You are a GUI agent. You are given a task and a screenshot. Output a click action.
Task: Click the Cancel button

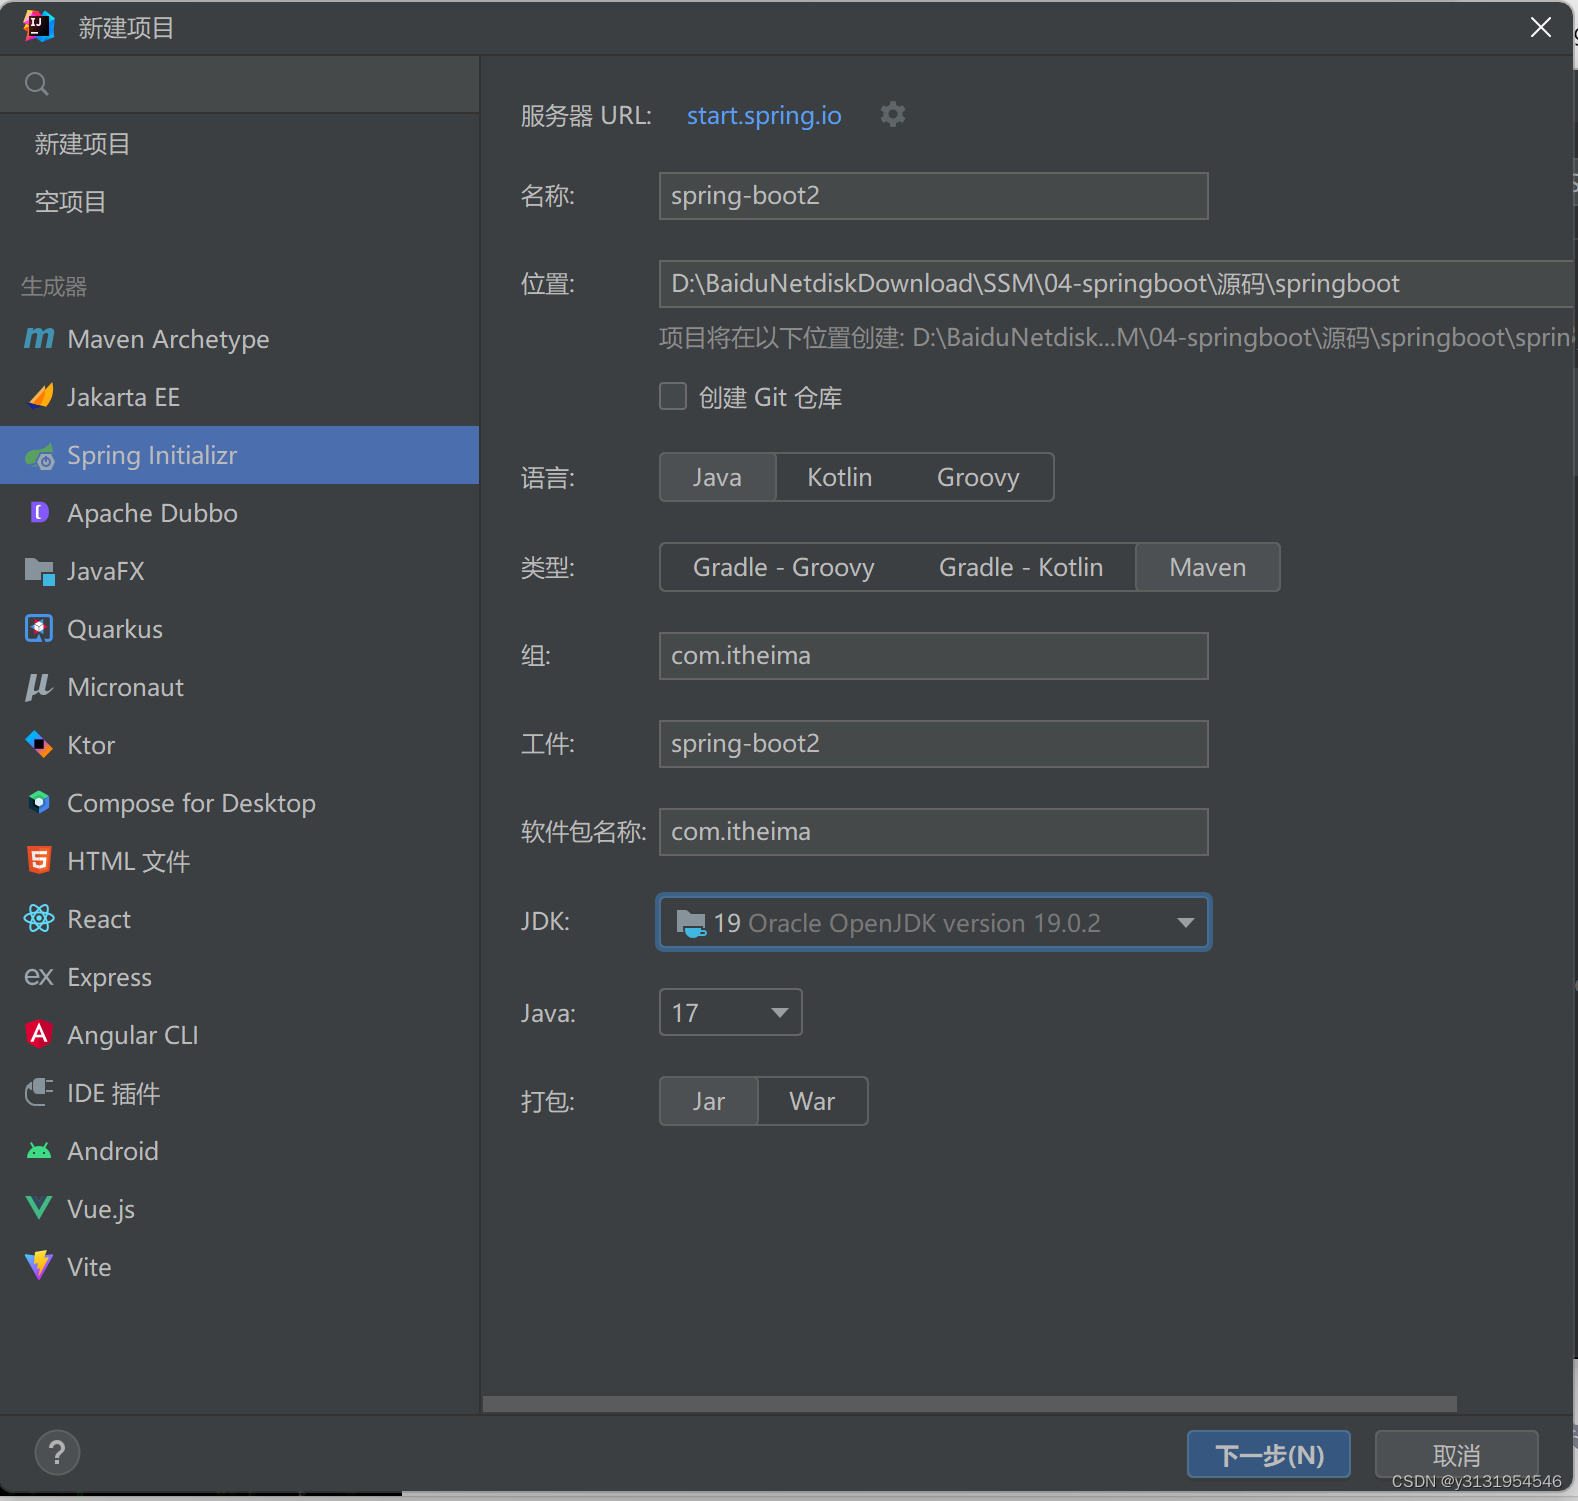tap(1456, 1454)
